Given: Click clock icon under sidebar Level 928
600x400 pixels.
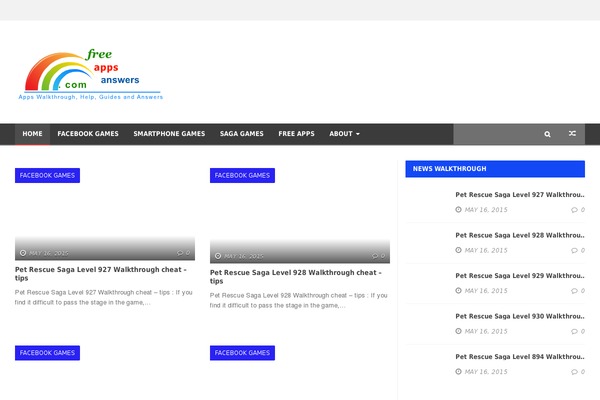Looking at the screenshot, I should point(458,250).
